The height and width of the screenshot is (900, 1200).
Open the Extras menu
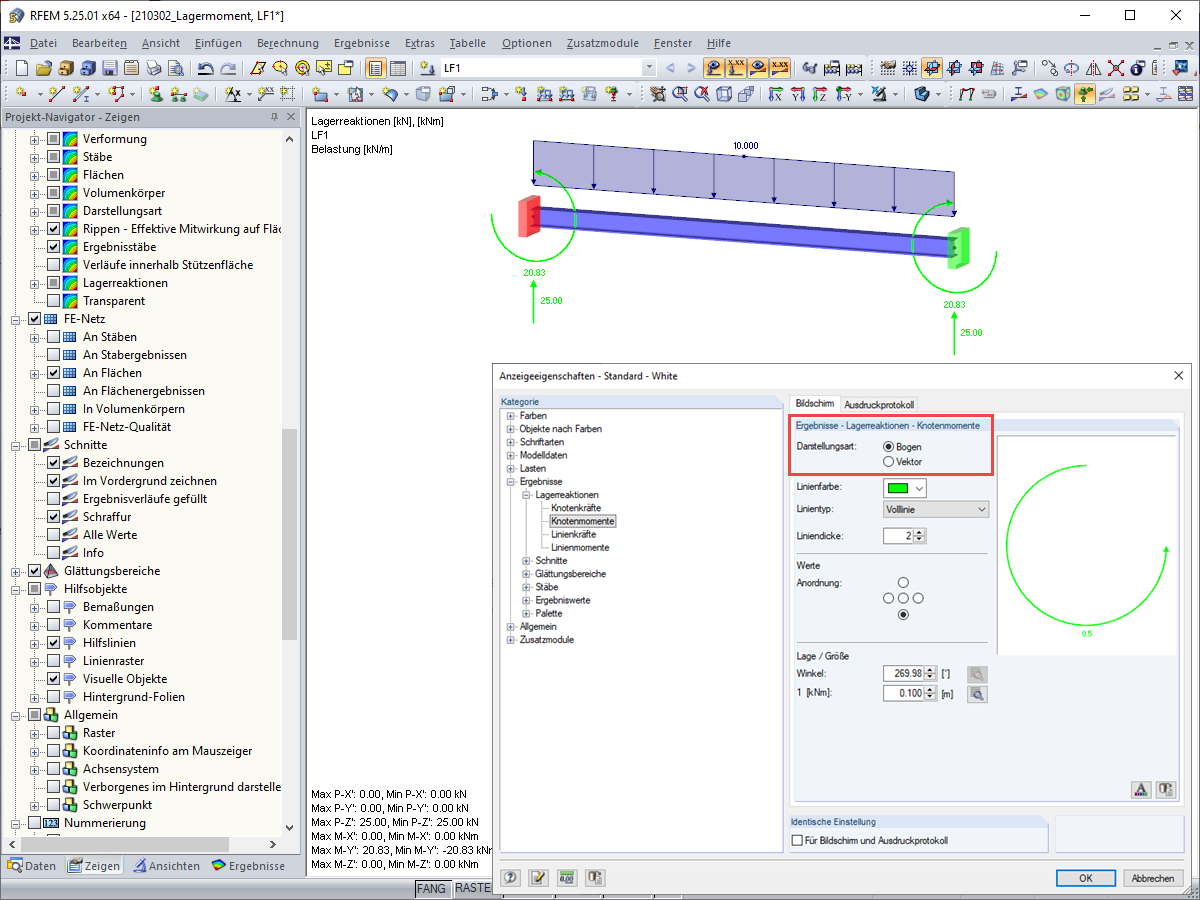tap(420, 43)
